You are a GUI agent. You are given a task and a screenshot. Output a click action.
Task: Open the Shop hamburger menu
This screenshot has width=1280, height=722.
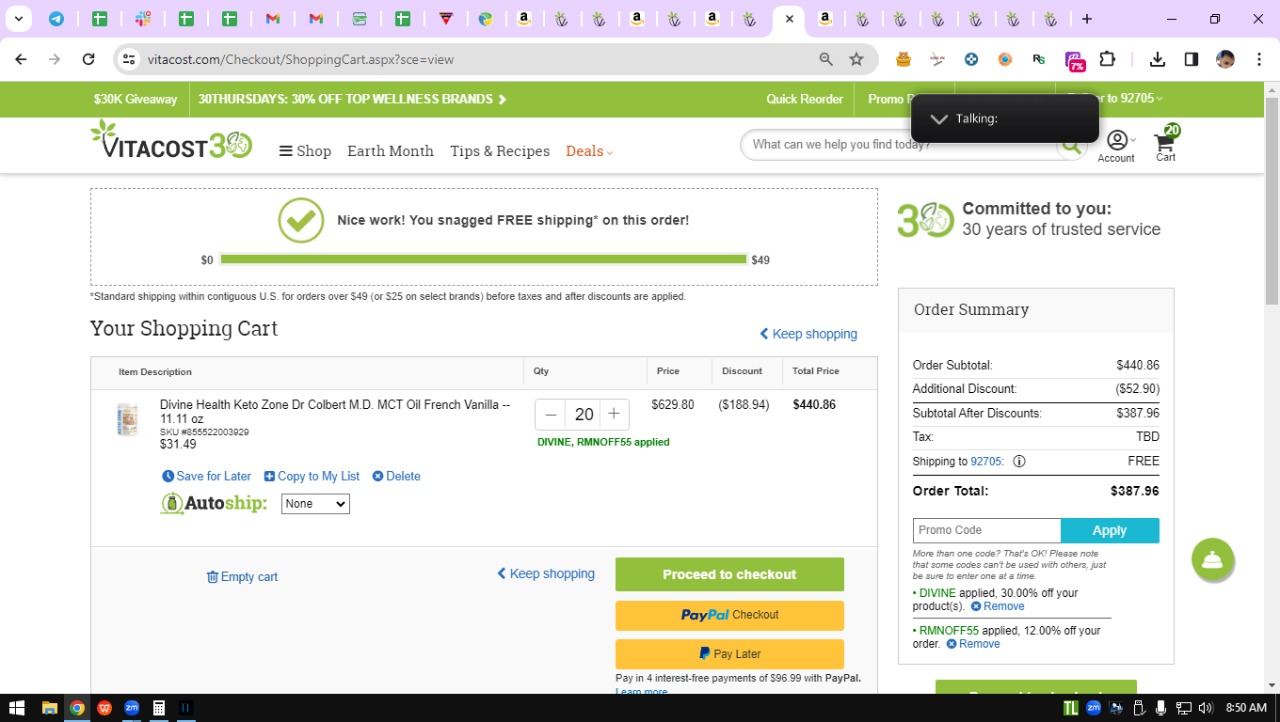[305, 151]
